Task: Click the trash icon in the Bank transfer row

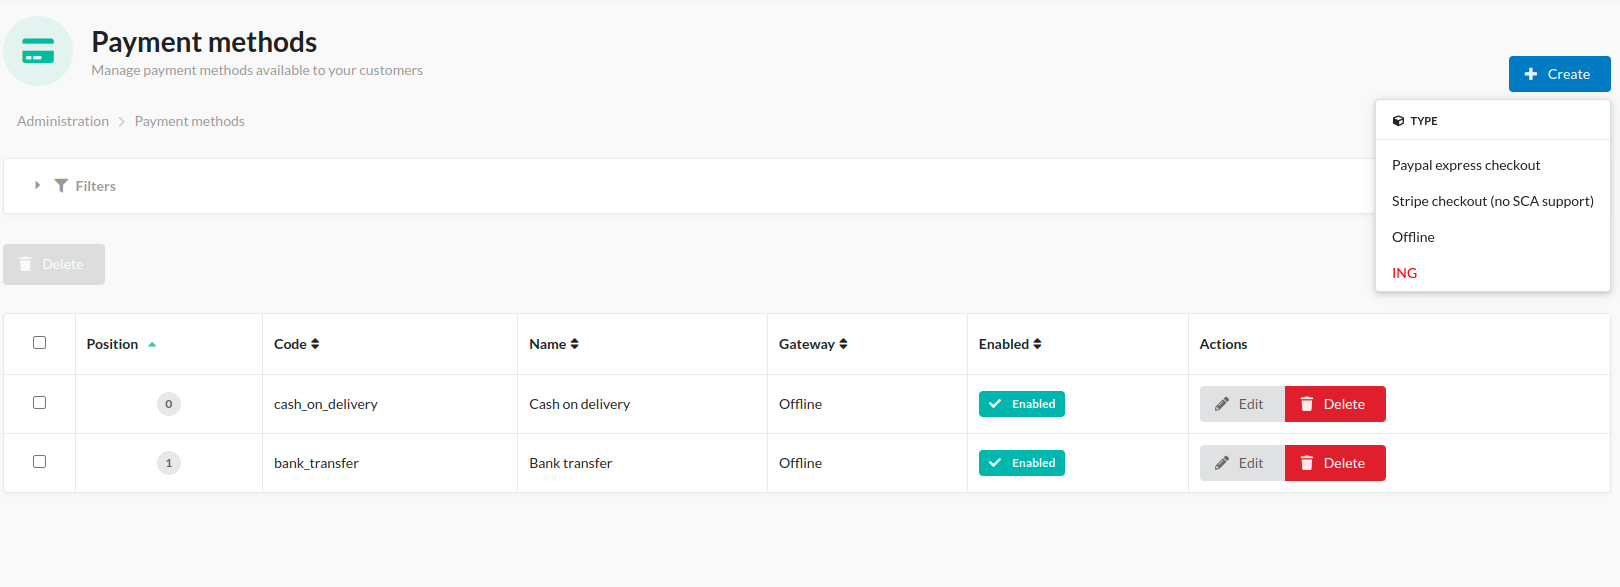Action: (1307, 463)
